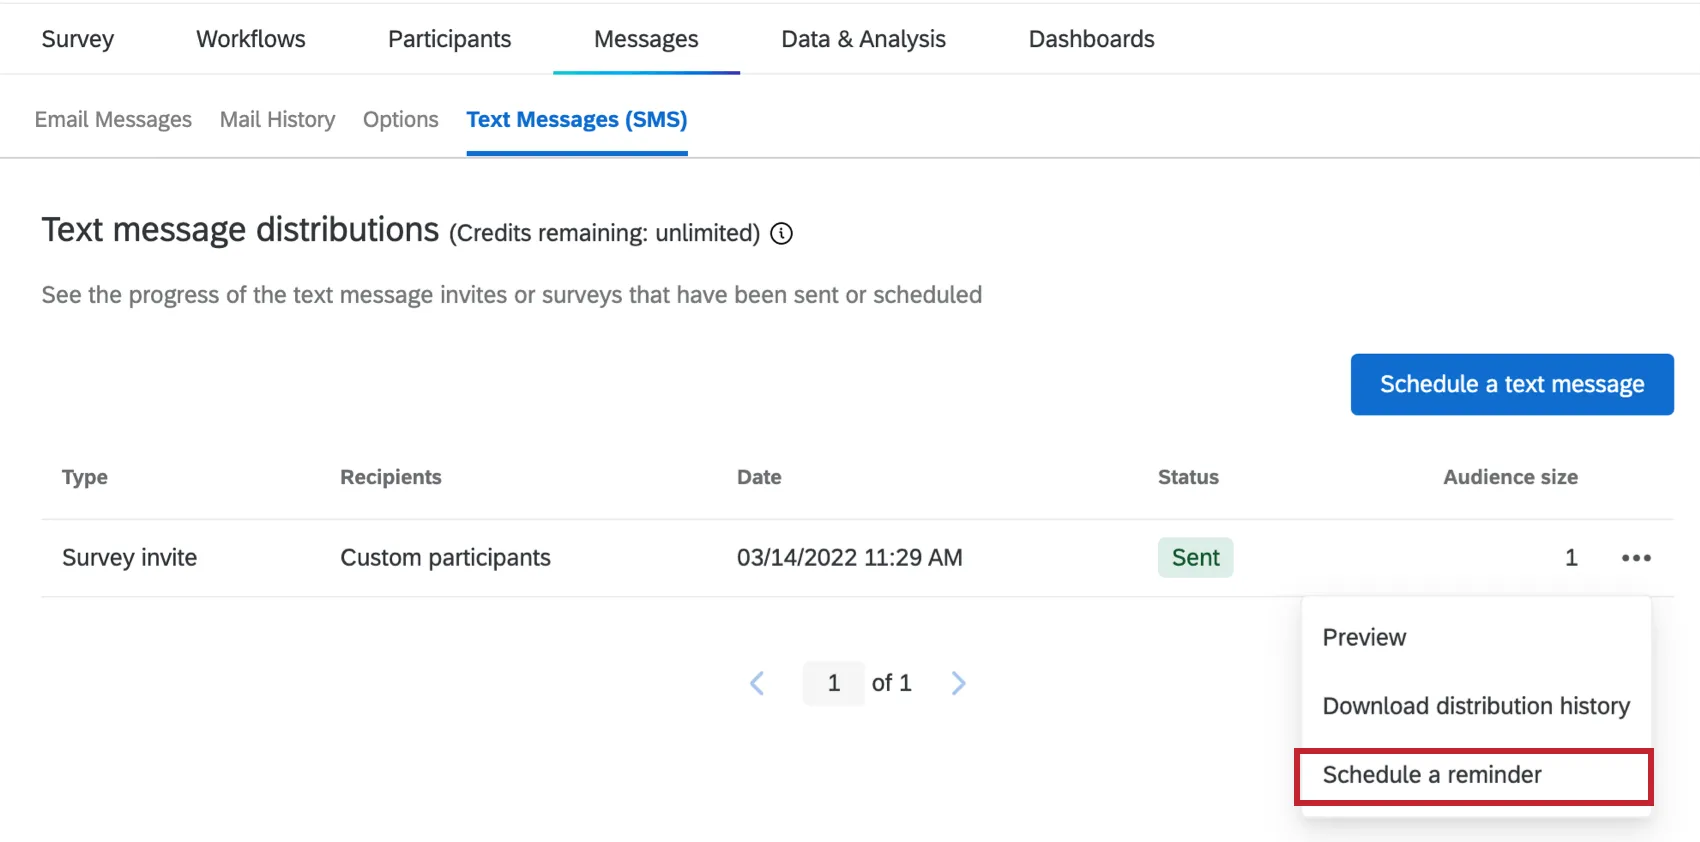1700x842 pixels.
Task: Open the Participants tab
Action: coord(449,39)
